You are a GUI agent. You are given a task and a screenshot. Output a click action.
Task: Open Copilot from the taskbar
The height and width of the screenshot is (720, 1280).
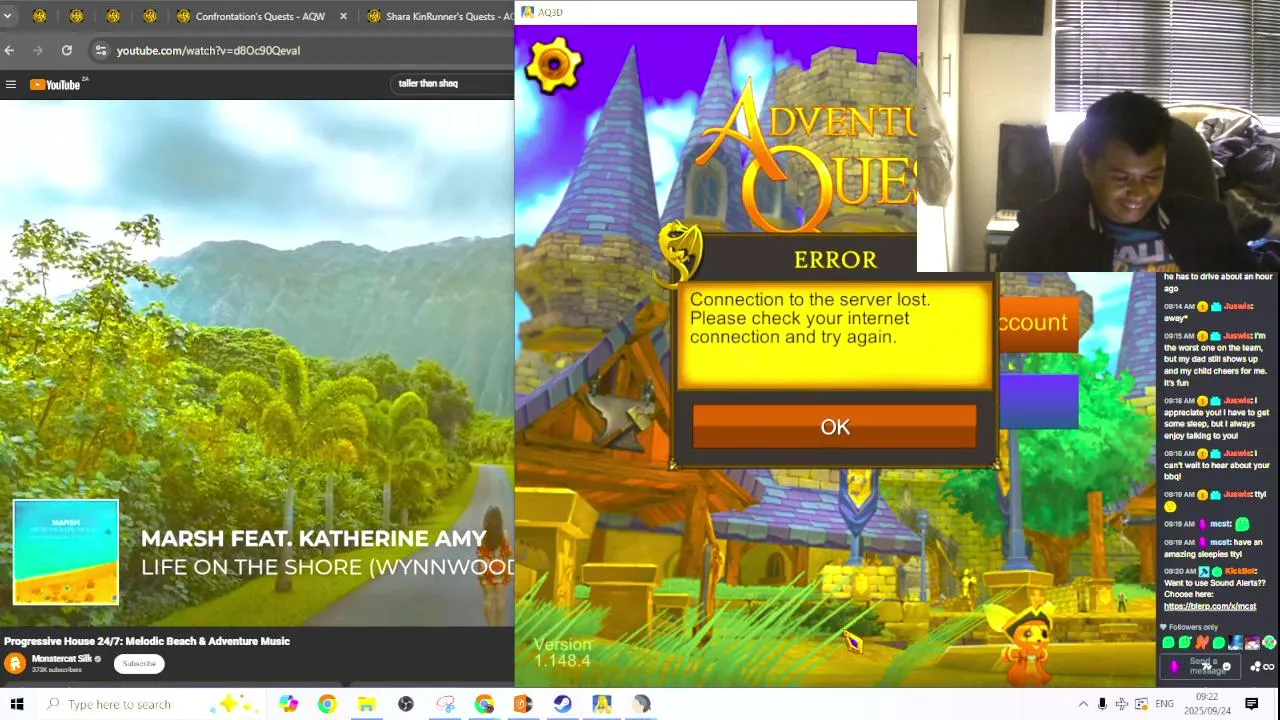288,704
